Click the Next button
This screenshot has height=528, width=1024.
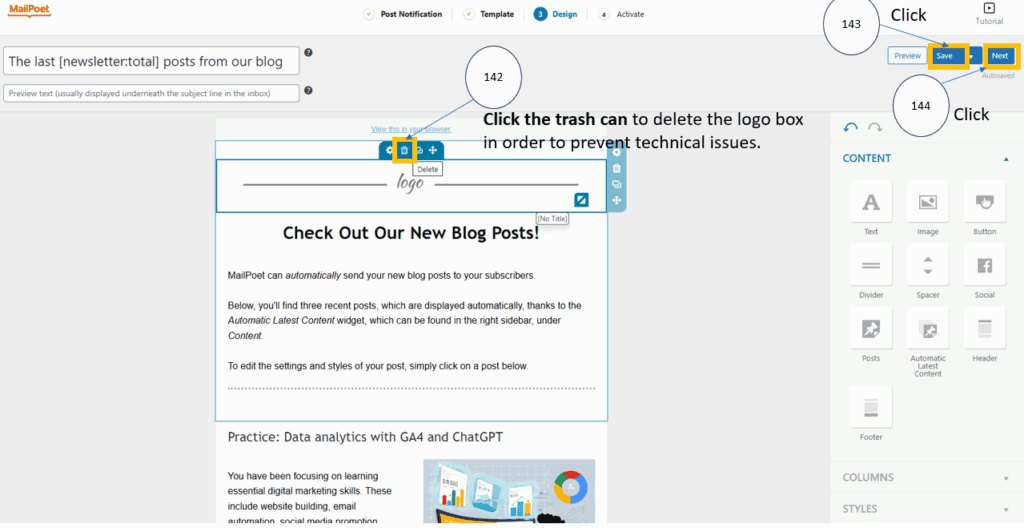pos(999,56)
